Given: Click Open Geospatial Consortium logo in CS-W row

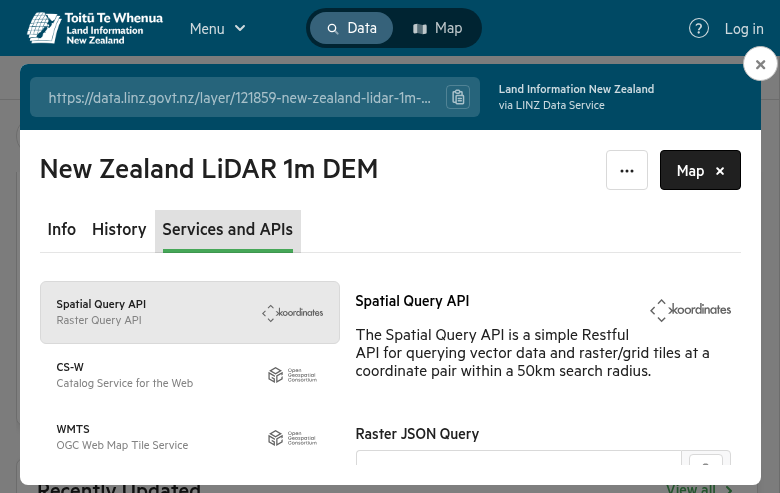Looking at the screenshot, I should coord(292,375).
